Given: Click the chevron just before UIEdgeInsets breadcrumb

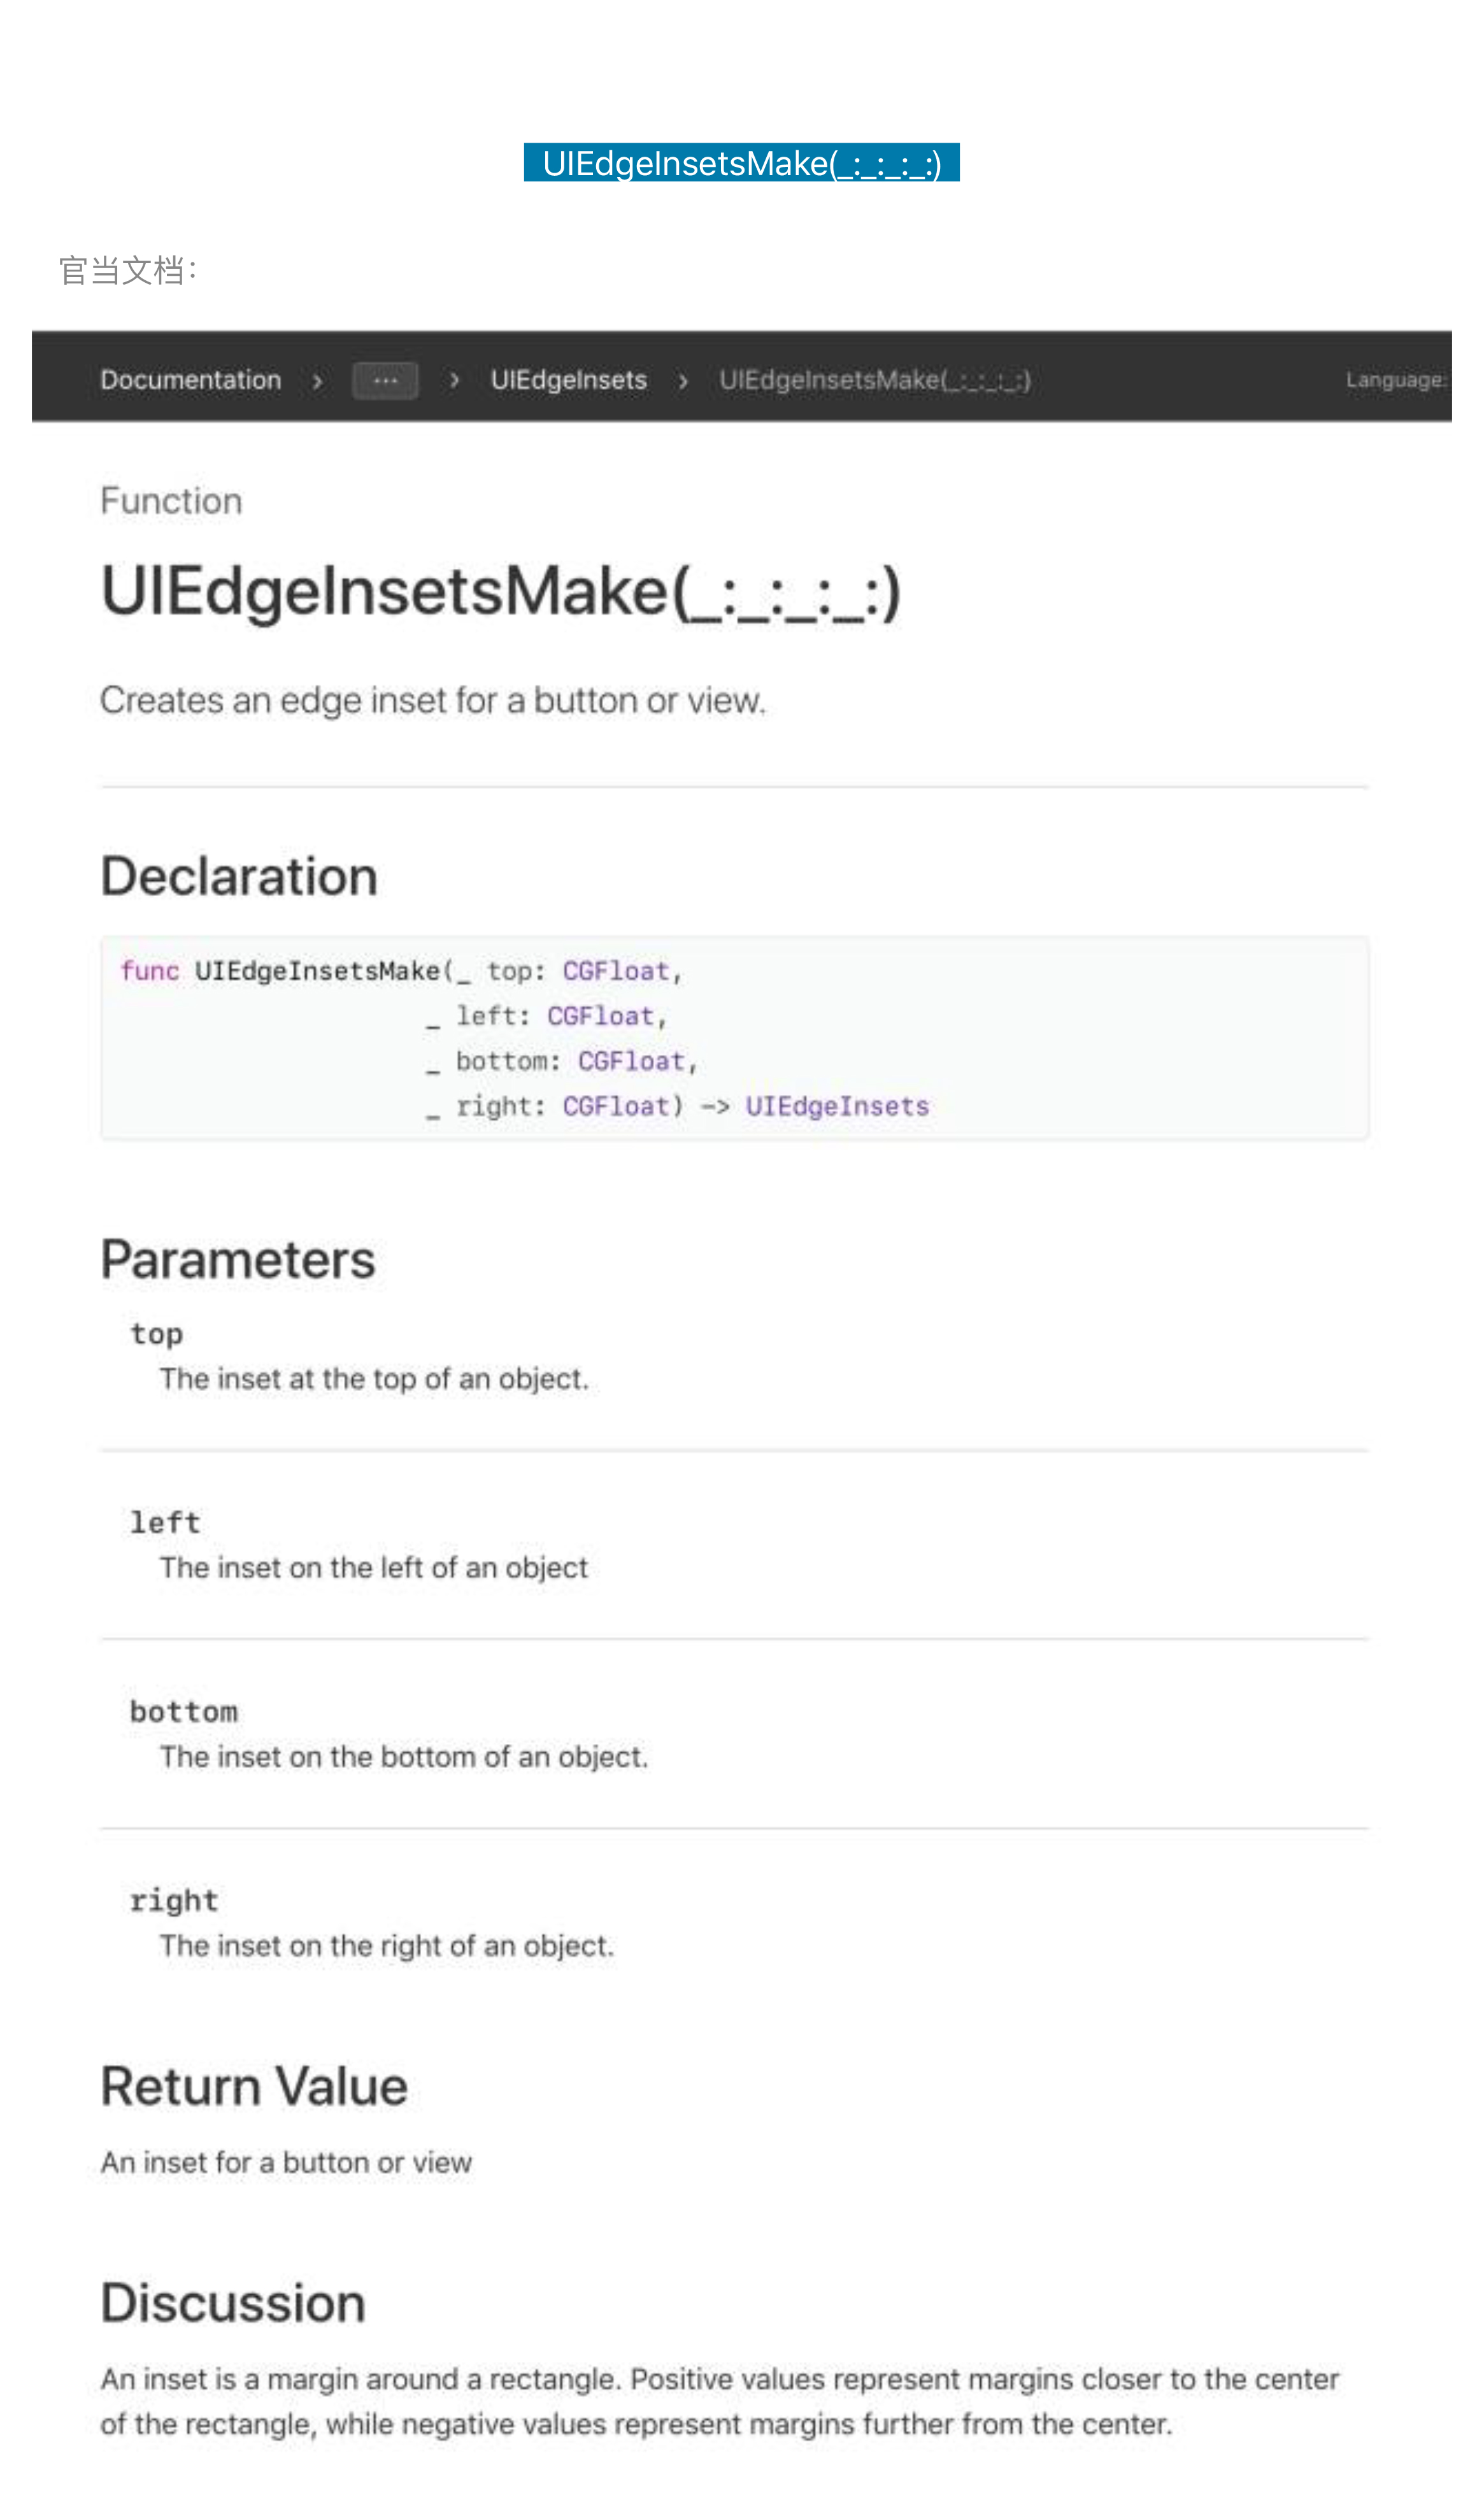Looking at the screenshot, I should point(454,380).
